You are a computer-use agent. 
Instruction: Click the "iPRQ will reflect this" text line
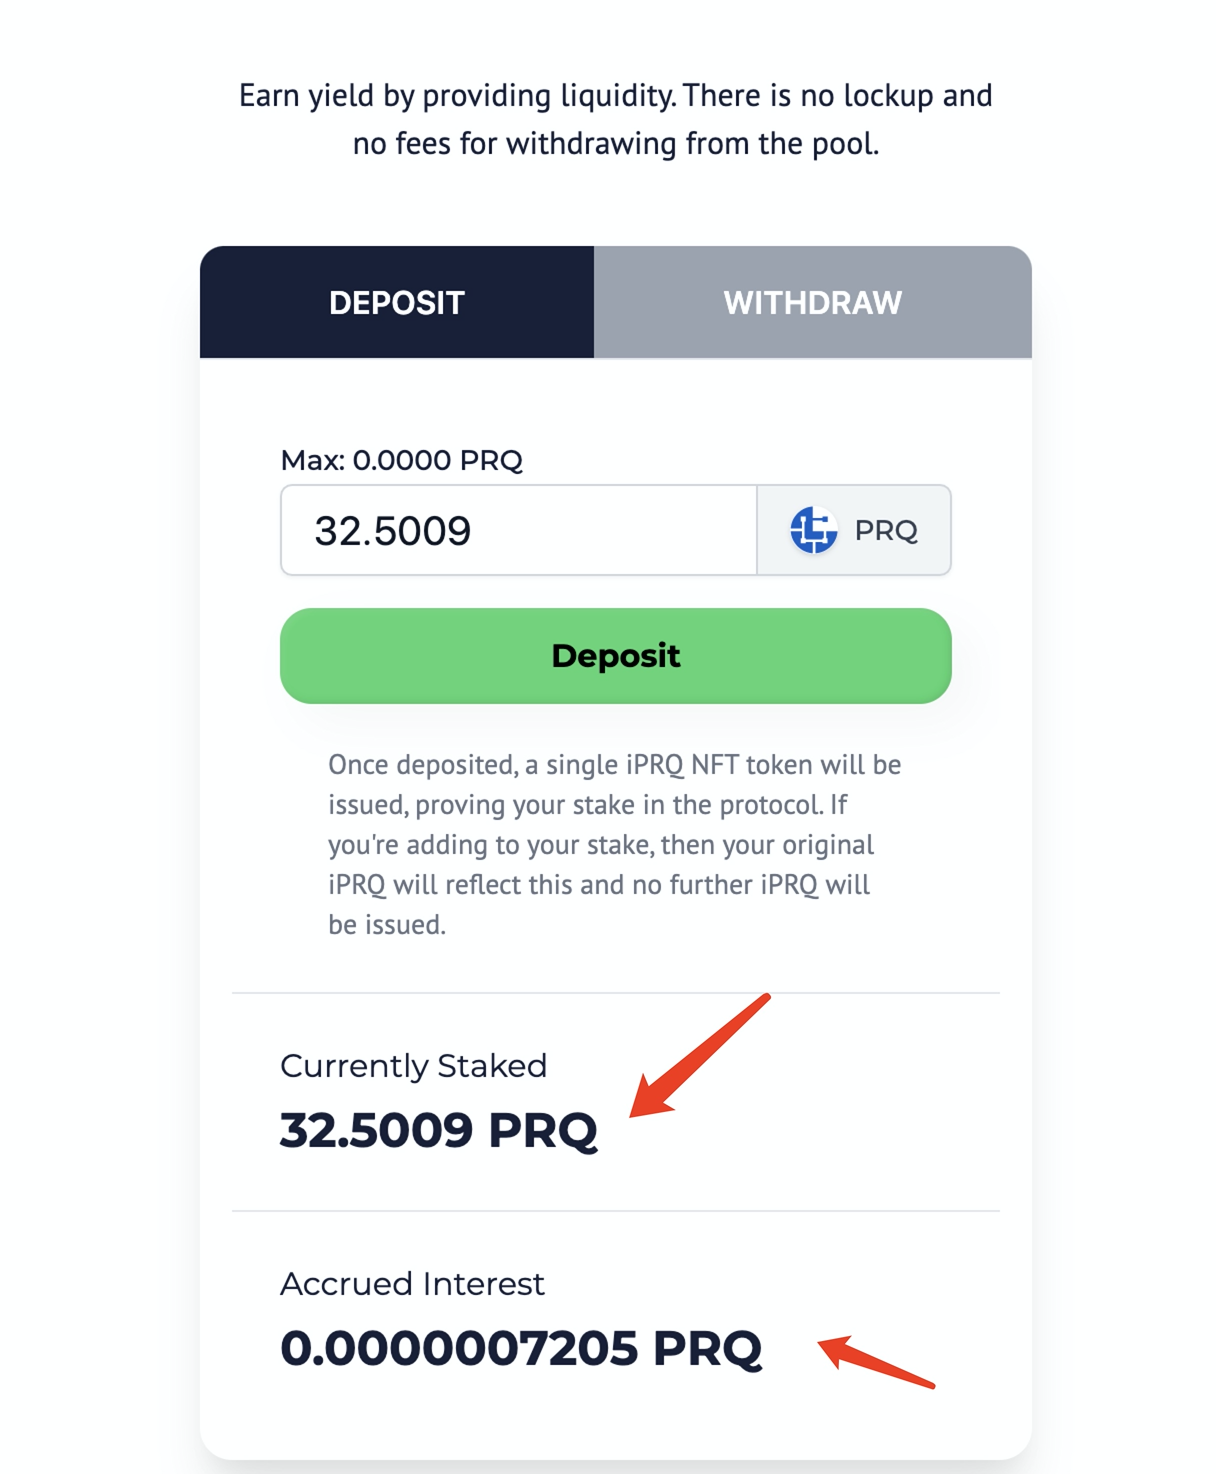tap(598, 885)
